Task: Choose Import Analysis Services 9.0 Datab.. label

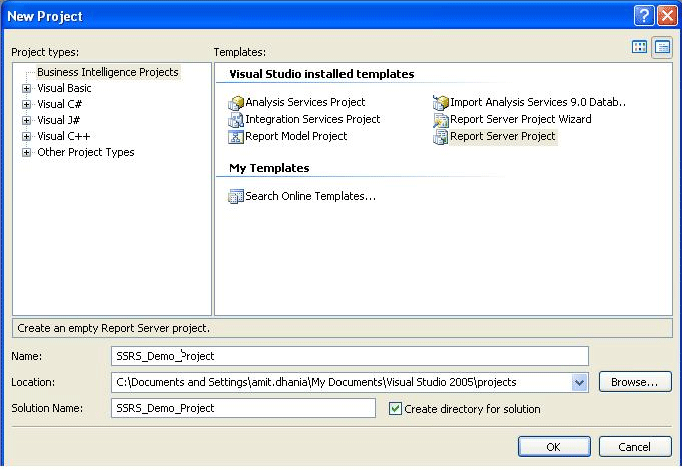Action: click(x=538, y=102)
